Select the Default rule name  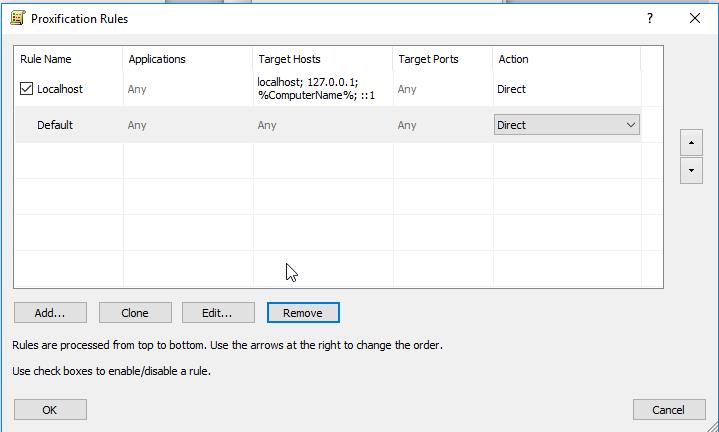click(55, 125)
